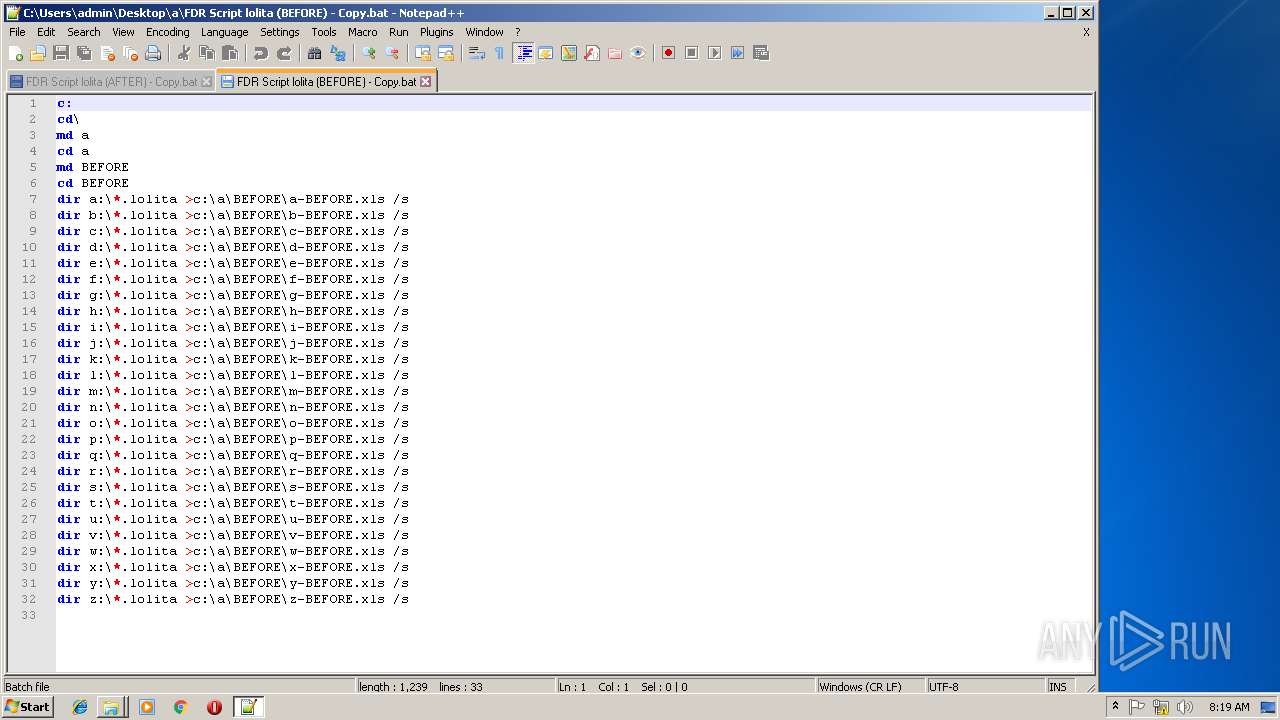1280x720 pixels.
Task: Close the (AFTER) - Copy.bat tab
Action: [x=207, y=82]
